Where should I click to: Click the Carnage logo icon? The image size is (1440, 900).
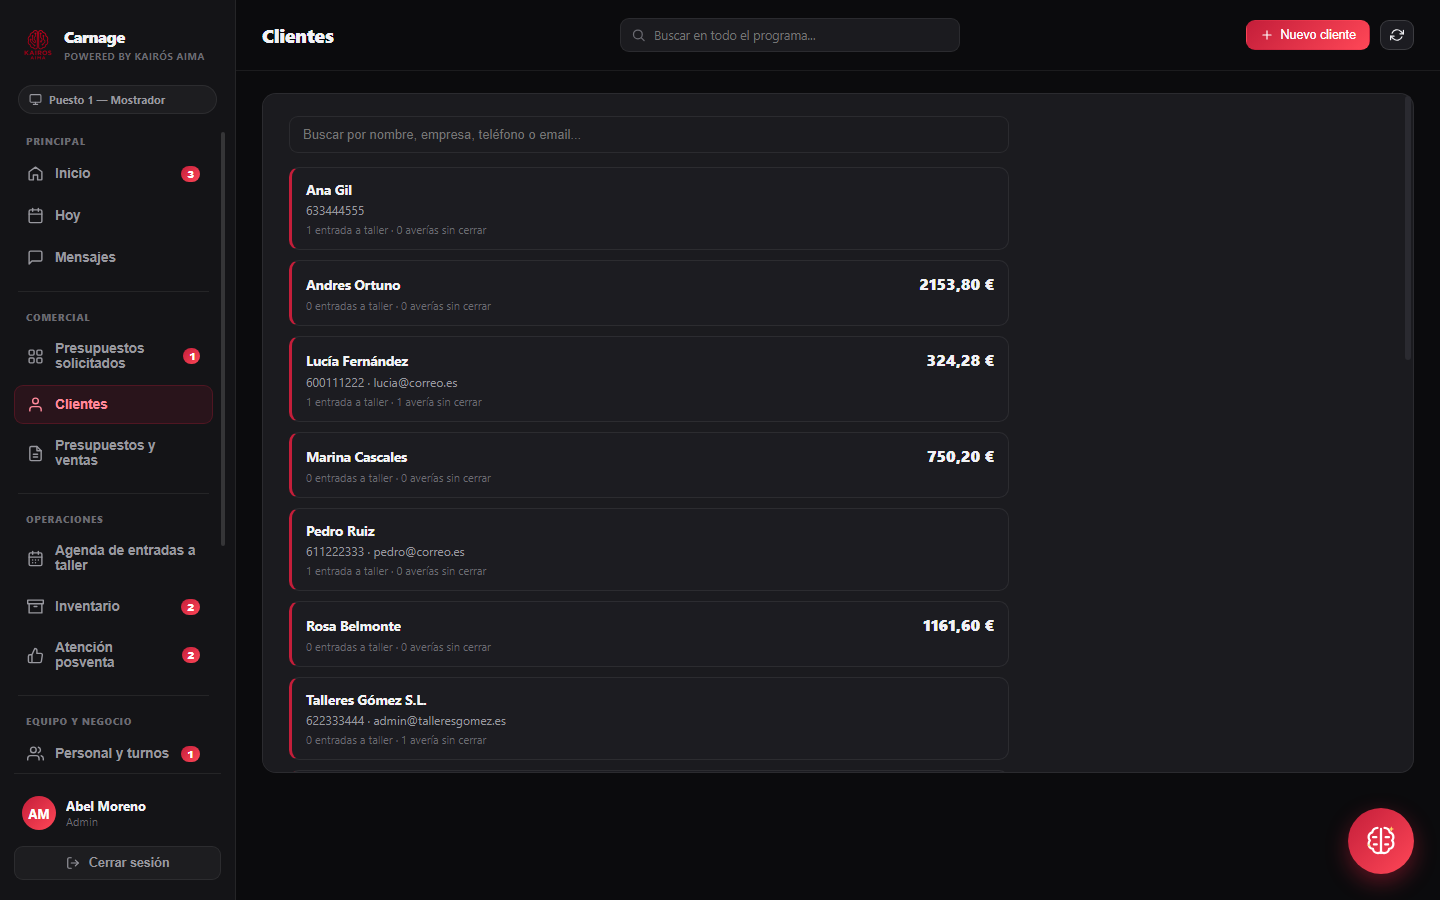point(38,44)
